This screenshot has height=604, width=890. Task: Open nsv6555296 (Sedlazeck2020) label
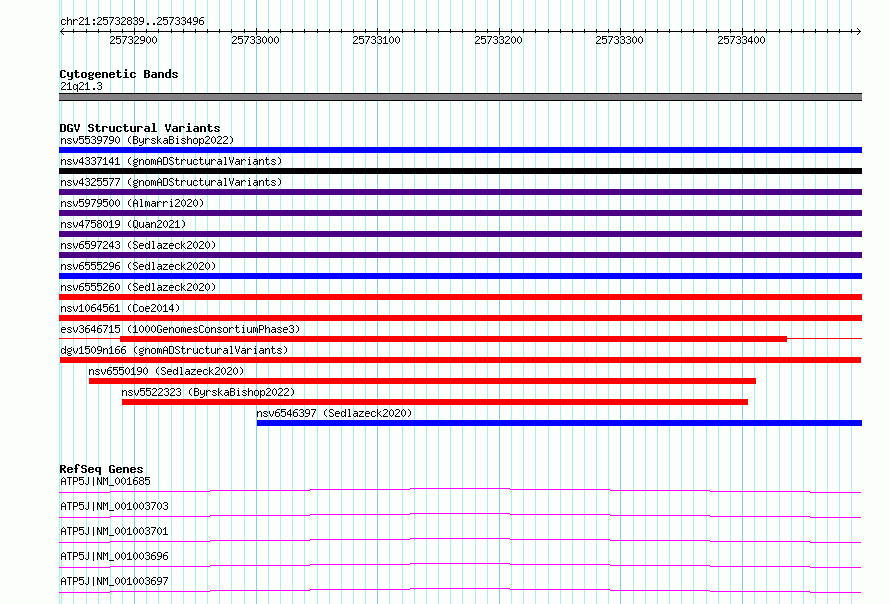(x=138, y=266)
